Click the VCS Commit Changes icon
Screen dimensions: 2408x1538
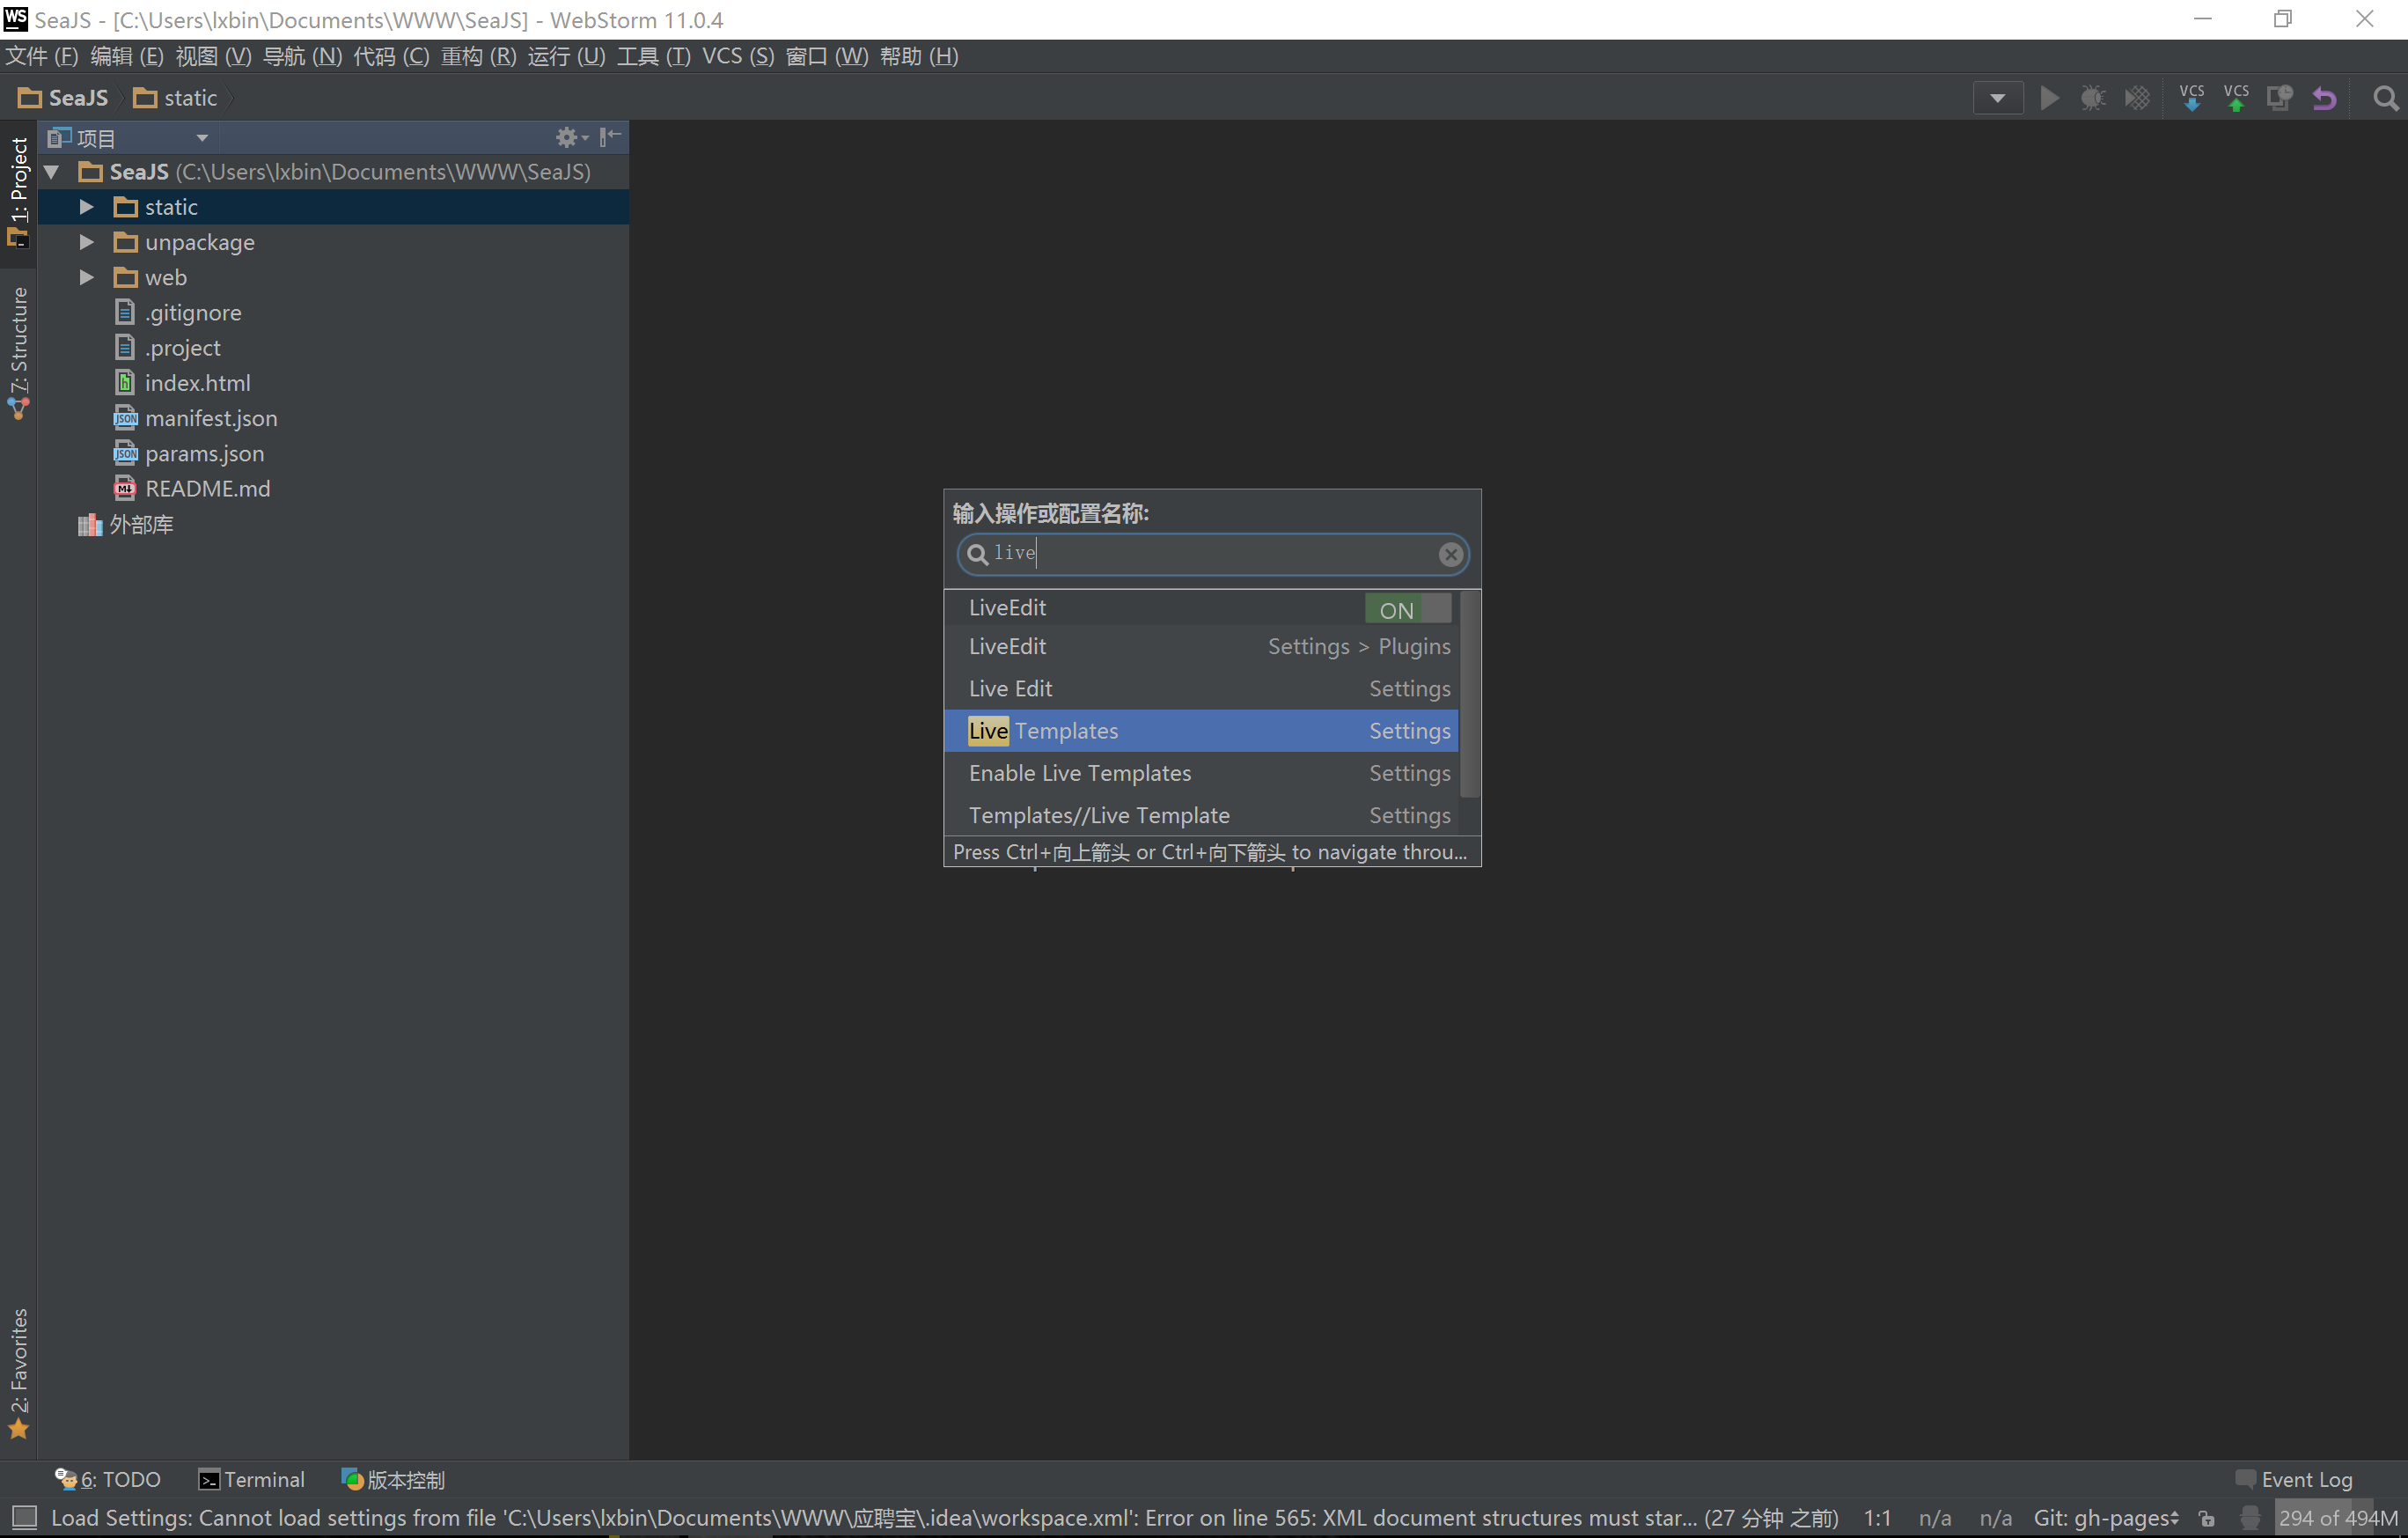point(2236,98)
